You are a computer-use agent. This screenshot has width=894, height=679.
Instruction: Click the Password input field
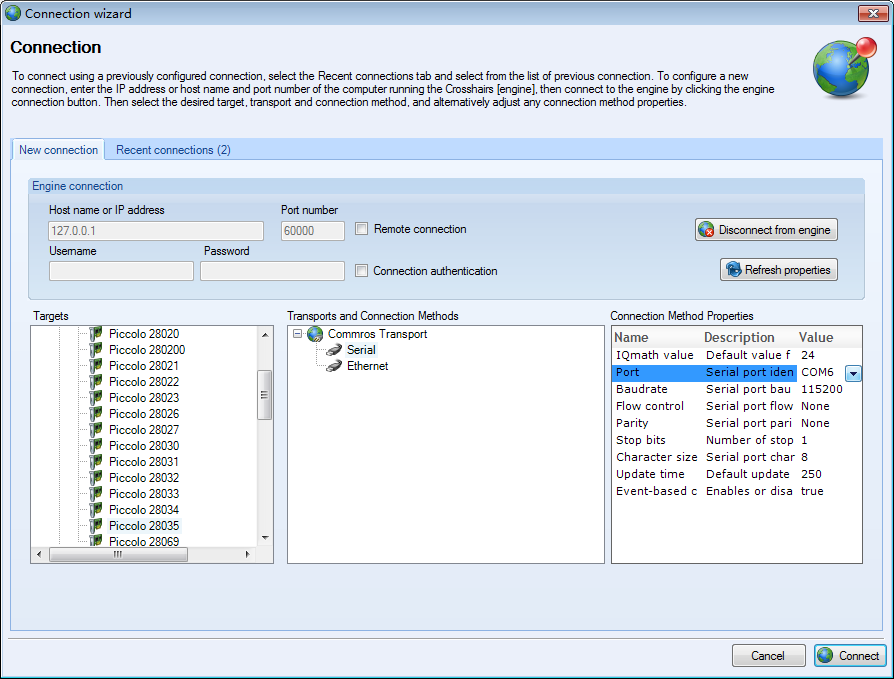click(x=273, y=271)
